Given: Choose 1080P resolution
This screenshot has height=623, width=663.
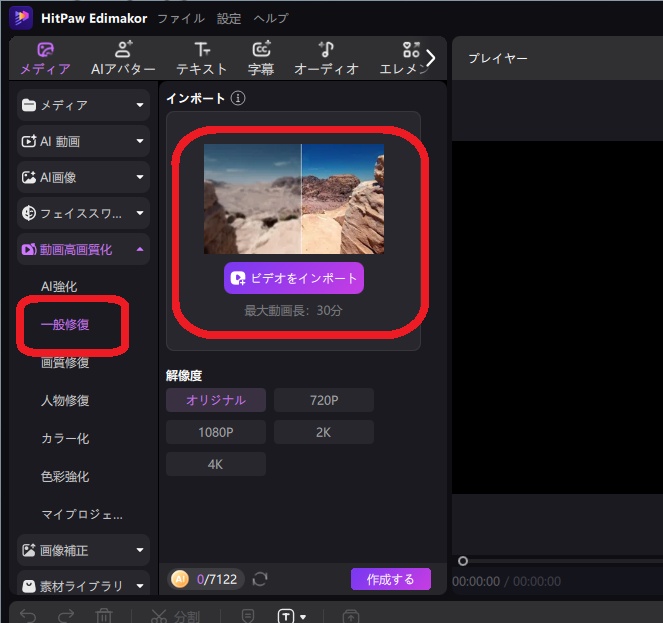Looking at the screenshot, I should [216, 432].
